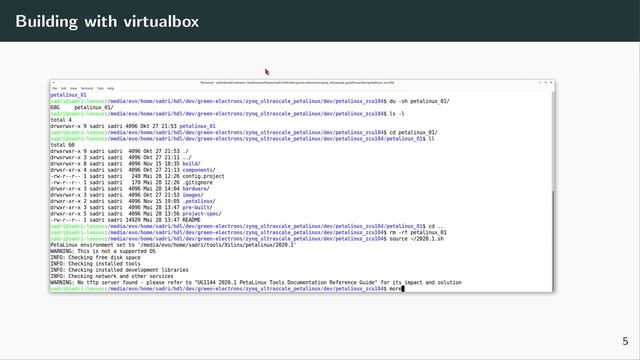Click the 'pre-built/' directory entry
Viewport: 640px width, 360px height.
click(x=197, y=207)
